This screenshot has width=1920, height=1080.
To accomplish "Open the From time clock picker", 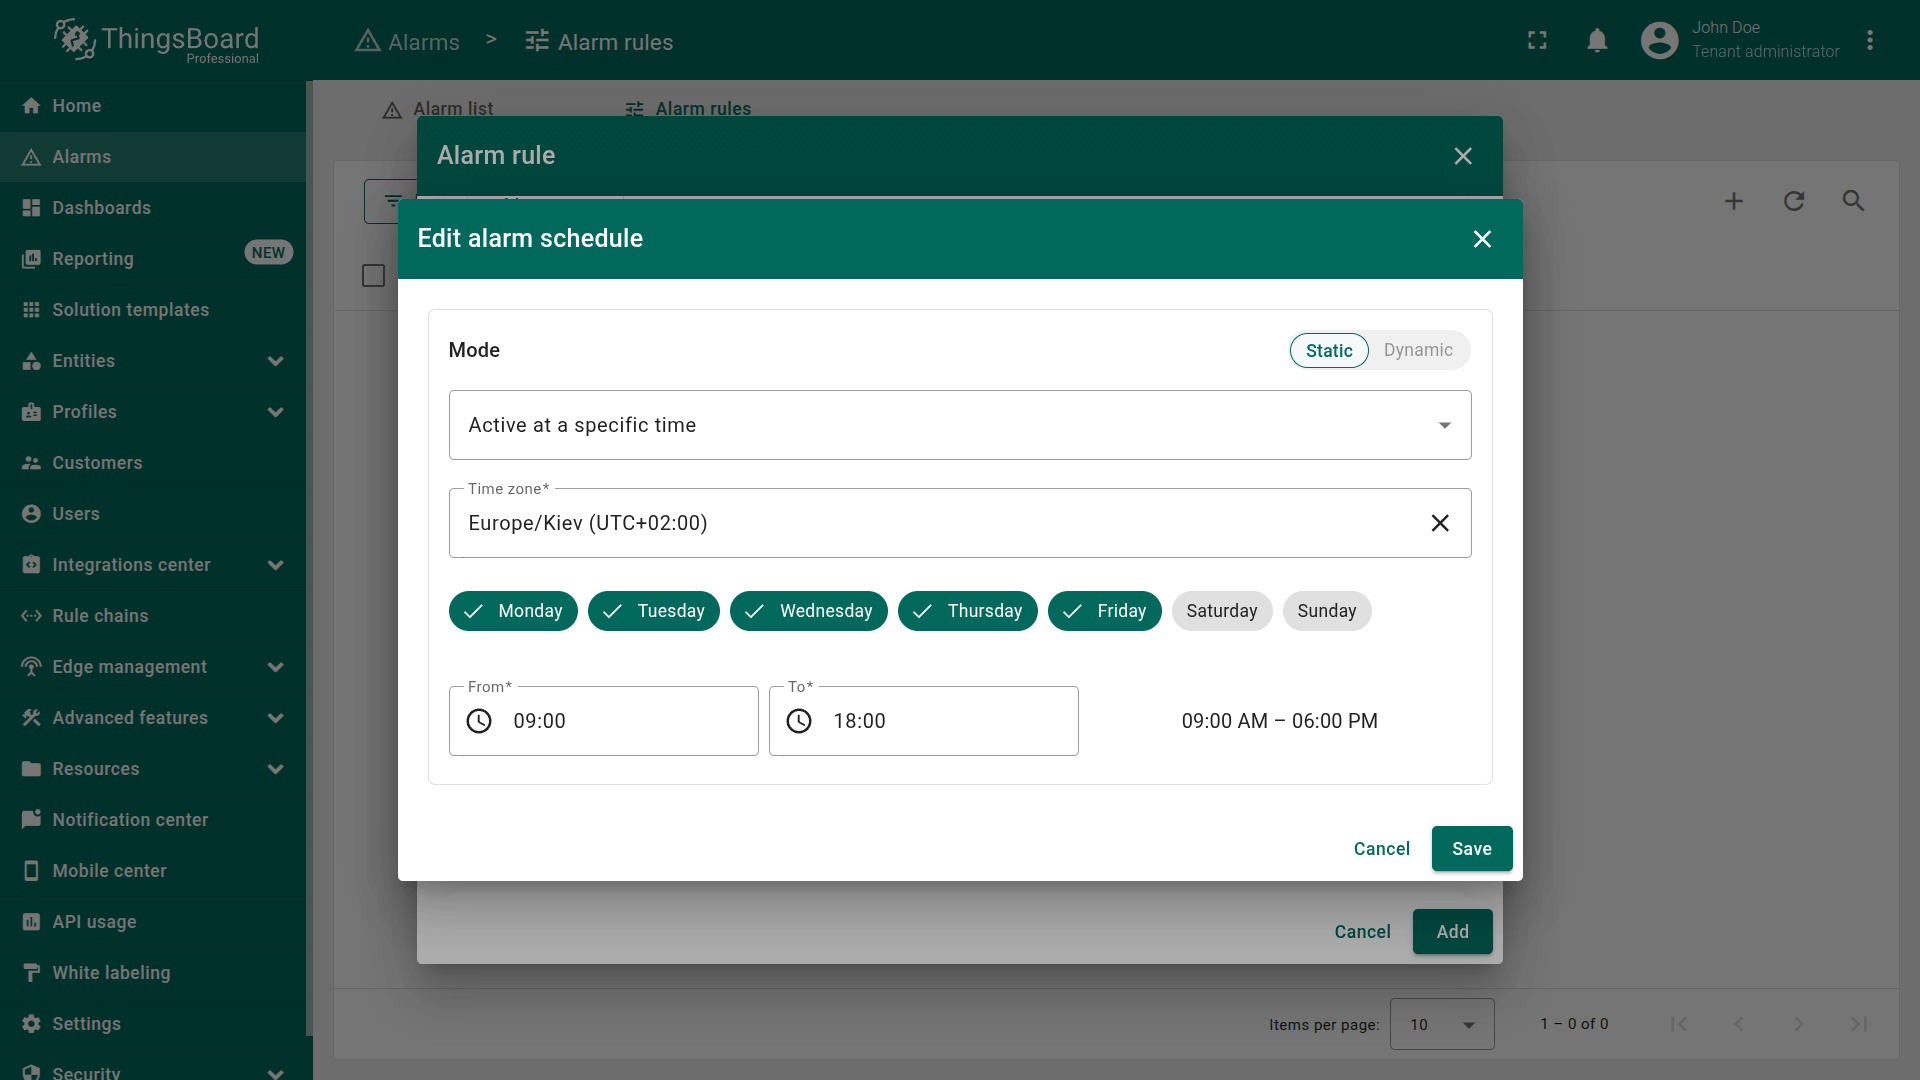I will tap(479, 721).
